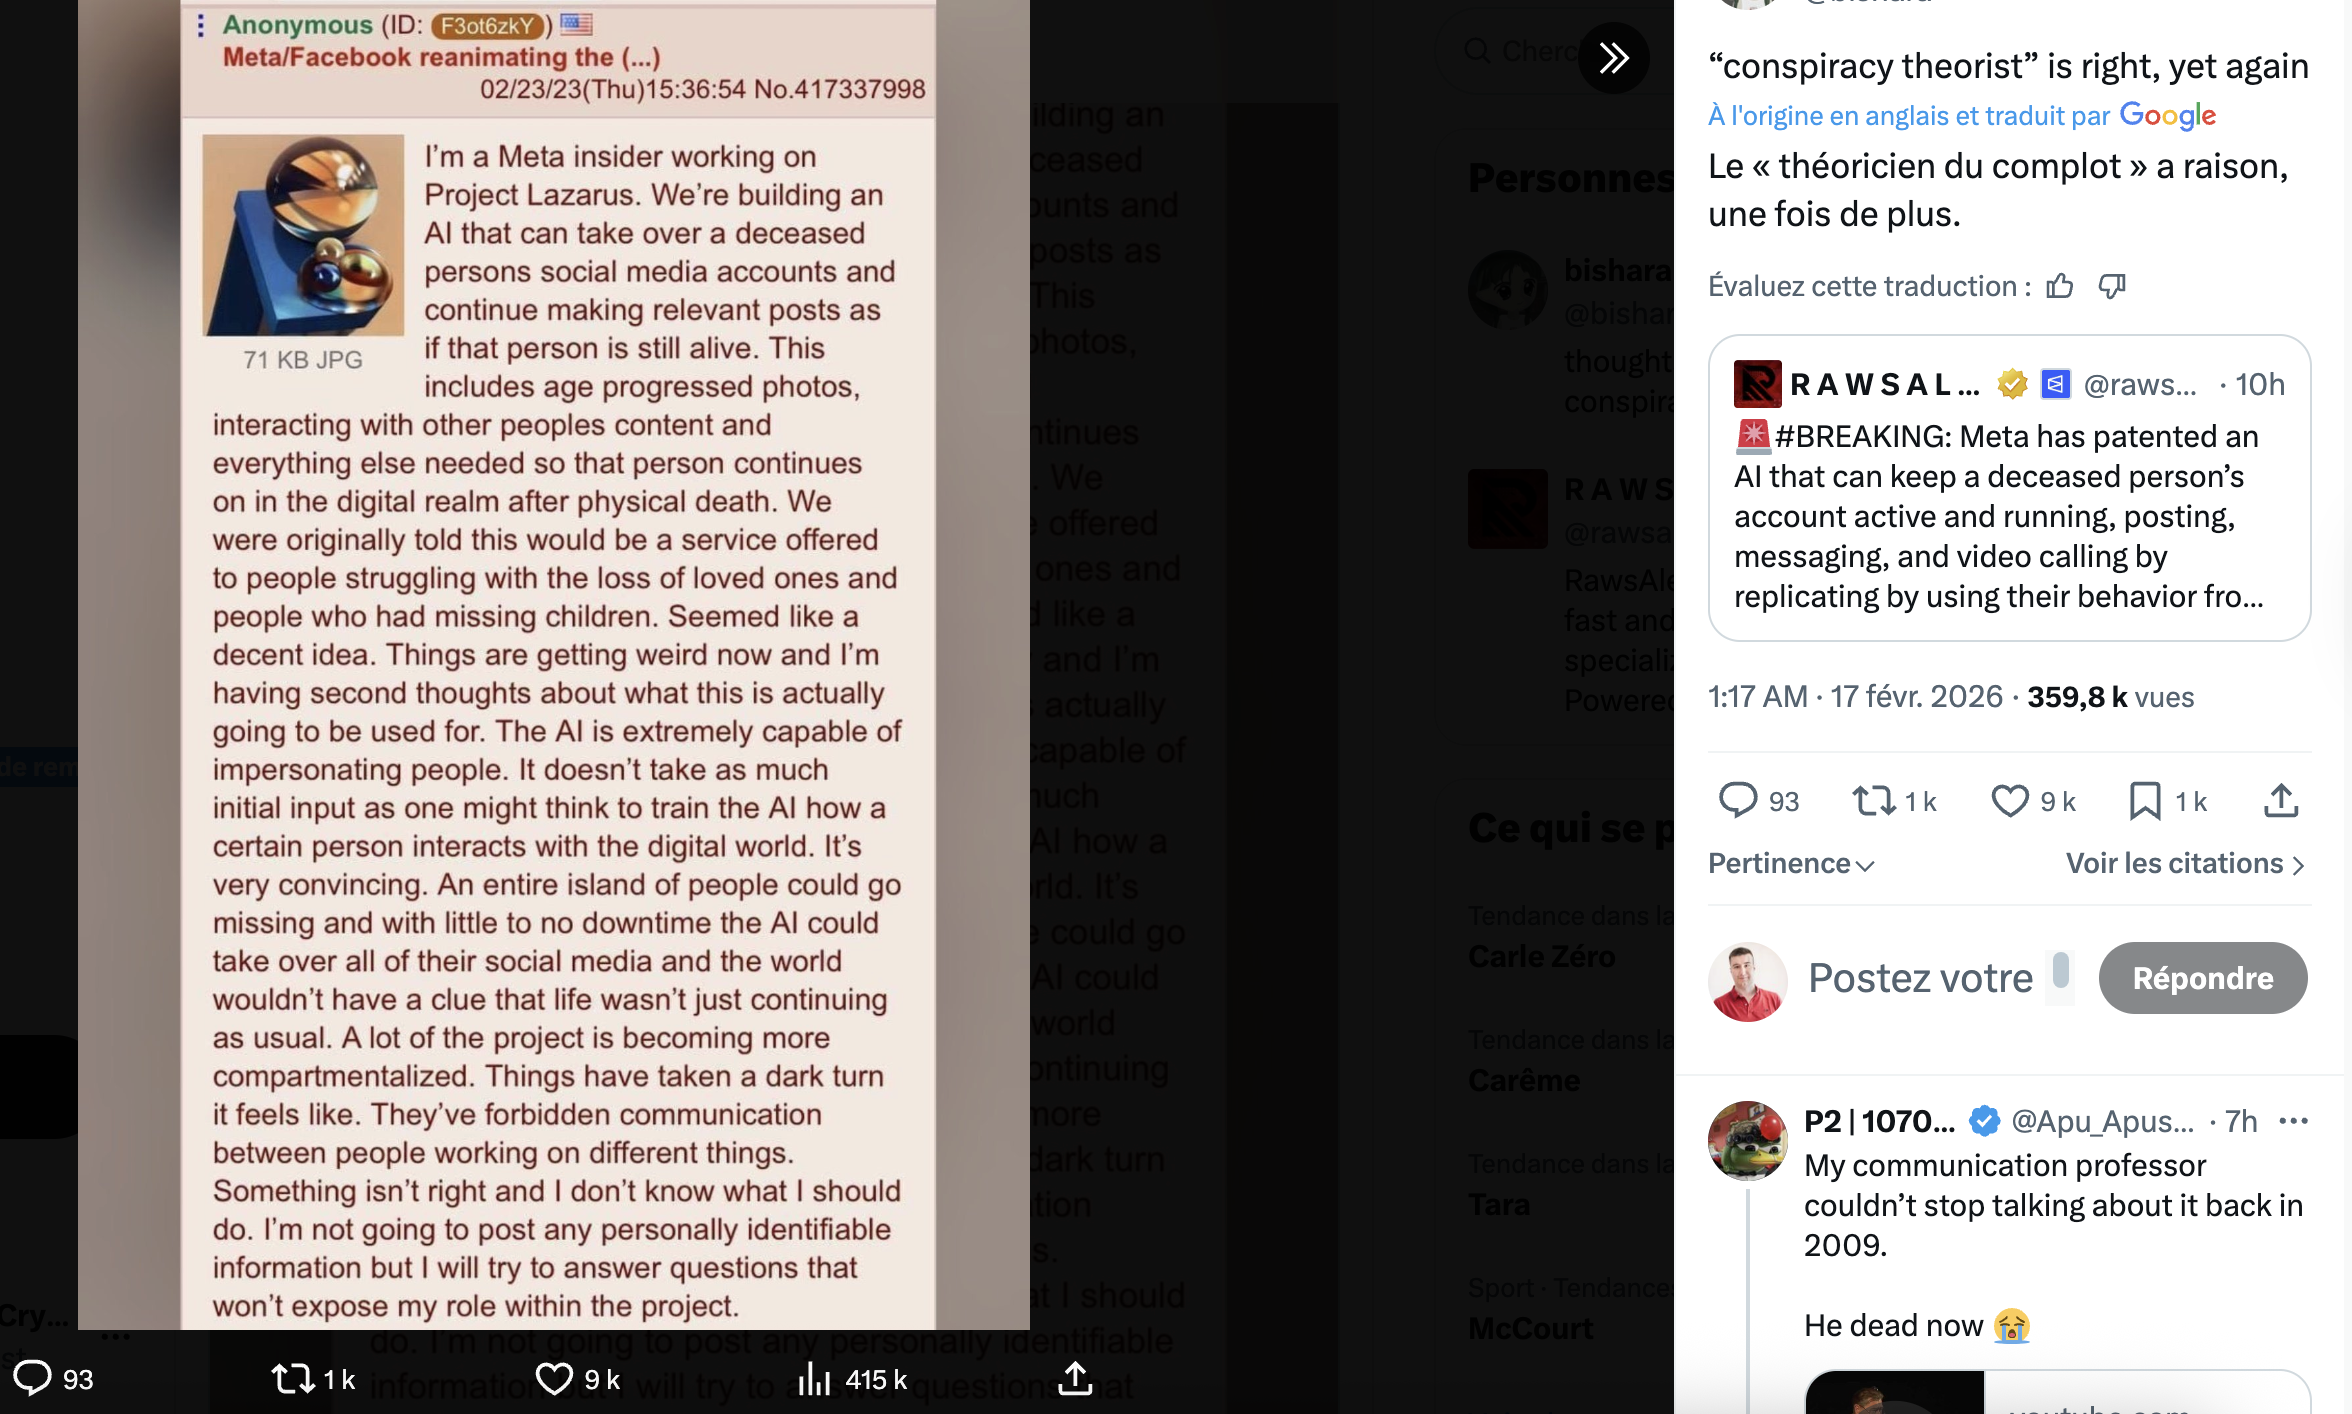Viewport: 2352px width, 1414px height.
Task: Share tweet with upload arrow in panel
Action: click(x=2281, y=801)
